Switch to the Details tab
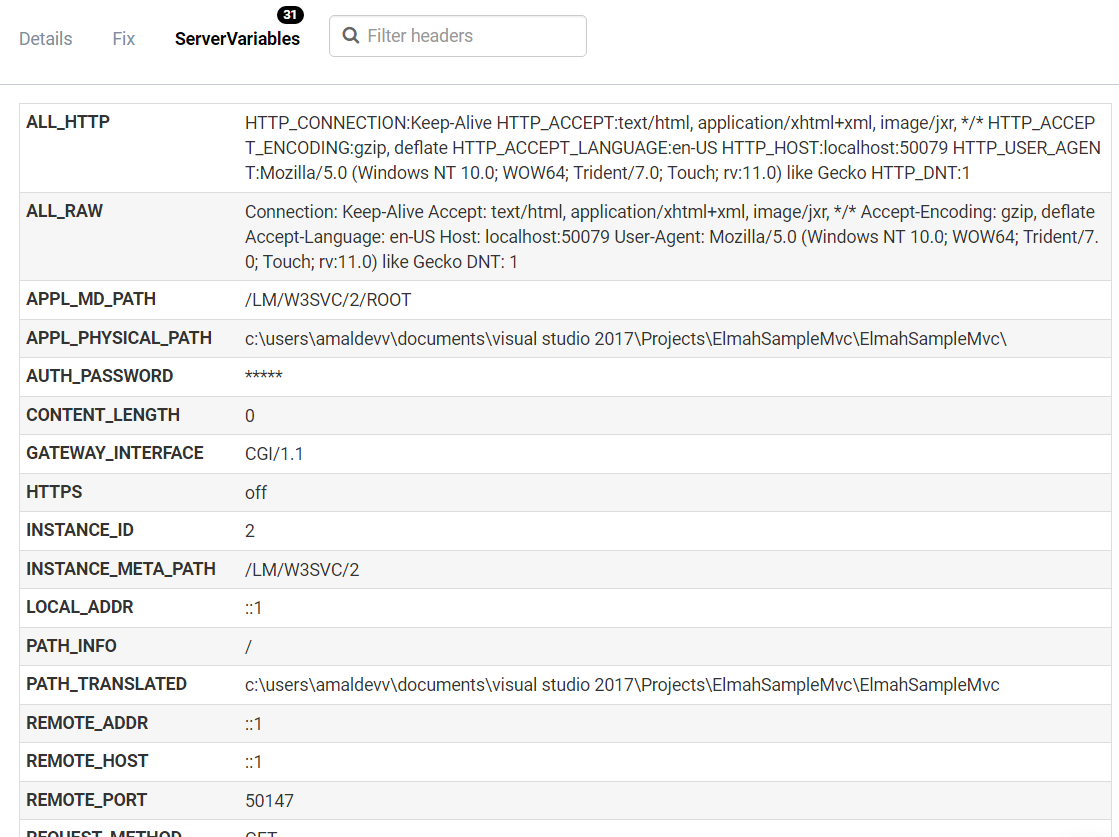 (46, 39)
